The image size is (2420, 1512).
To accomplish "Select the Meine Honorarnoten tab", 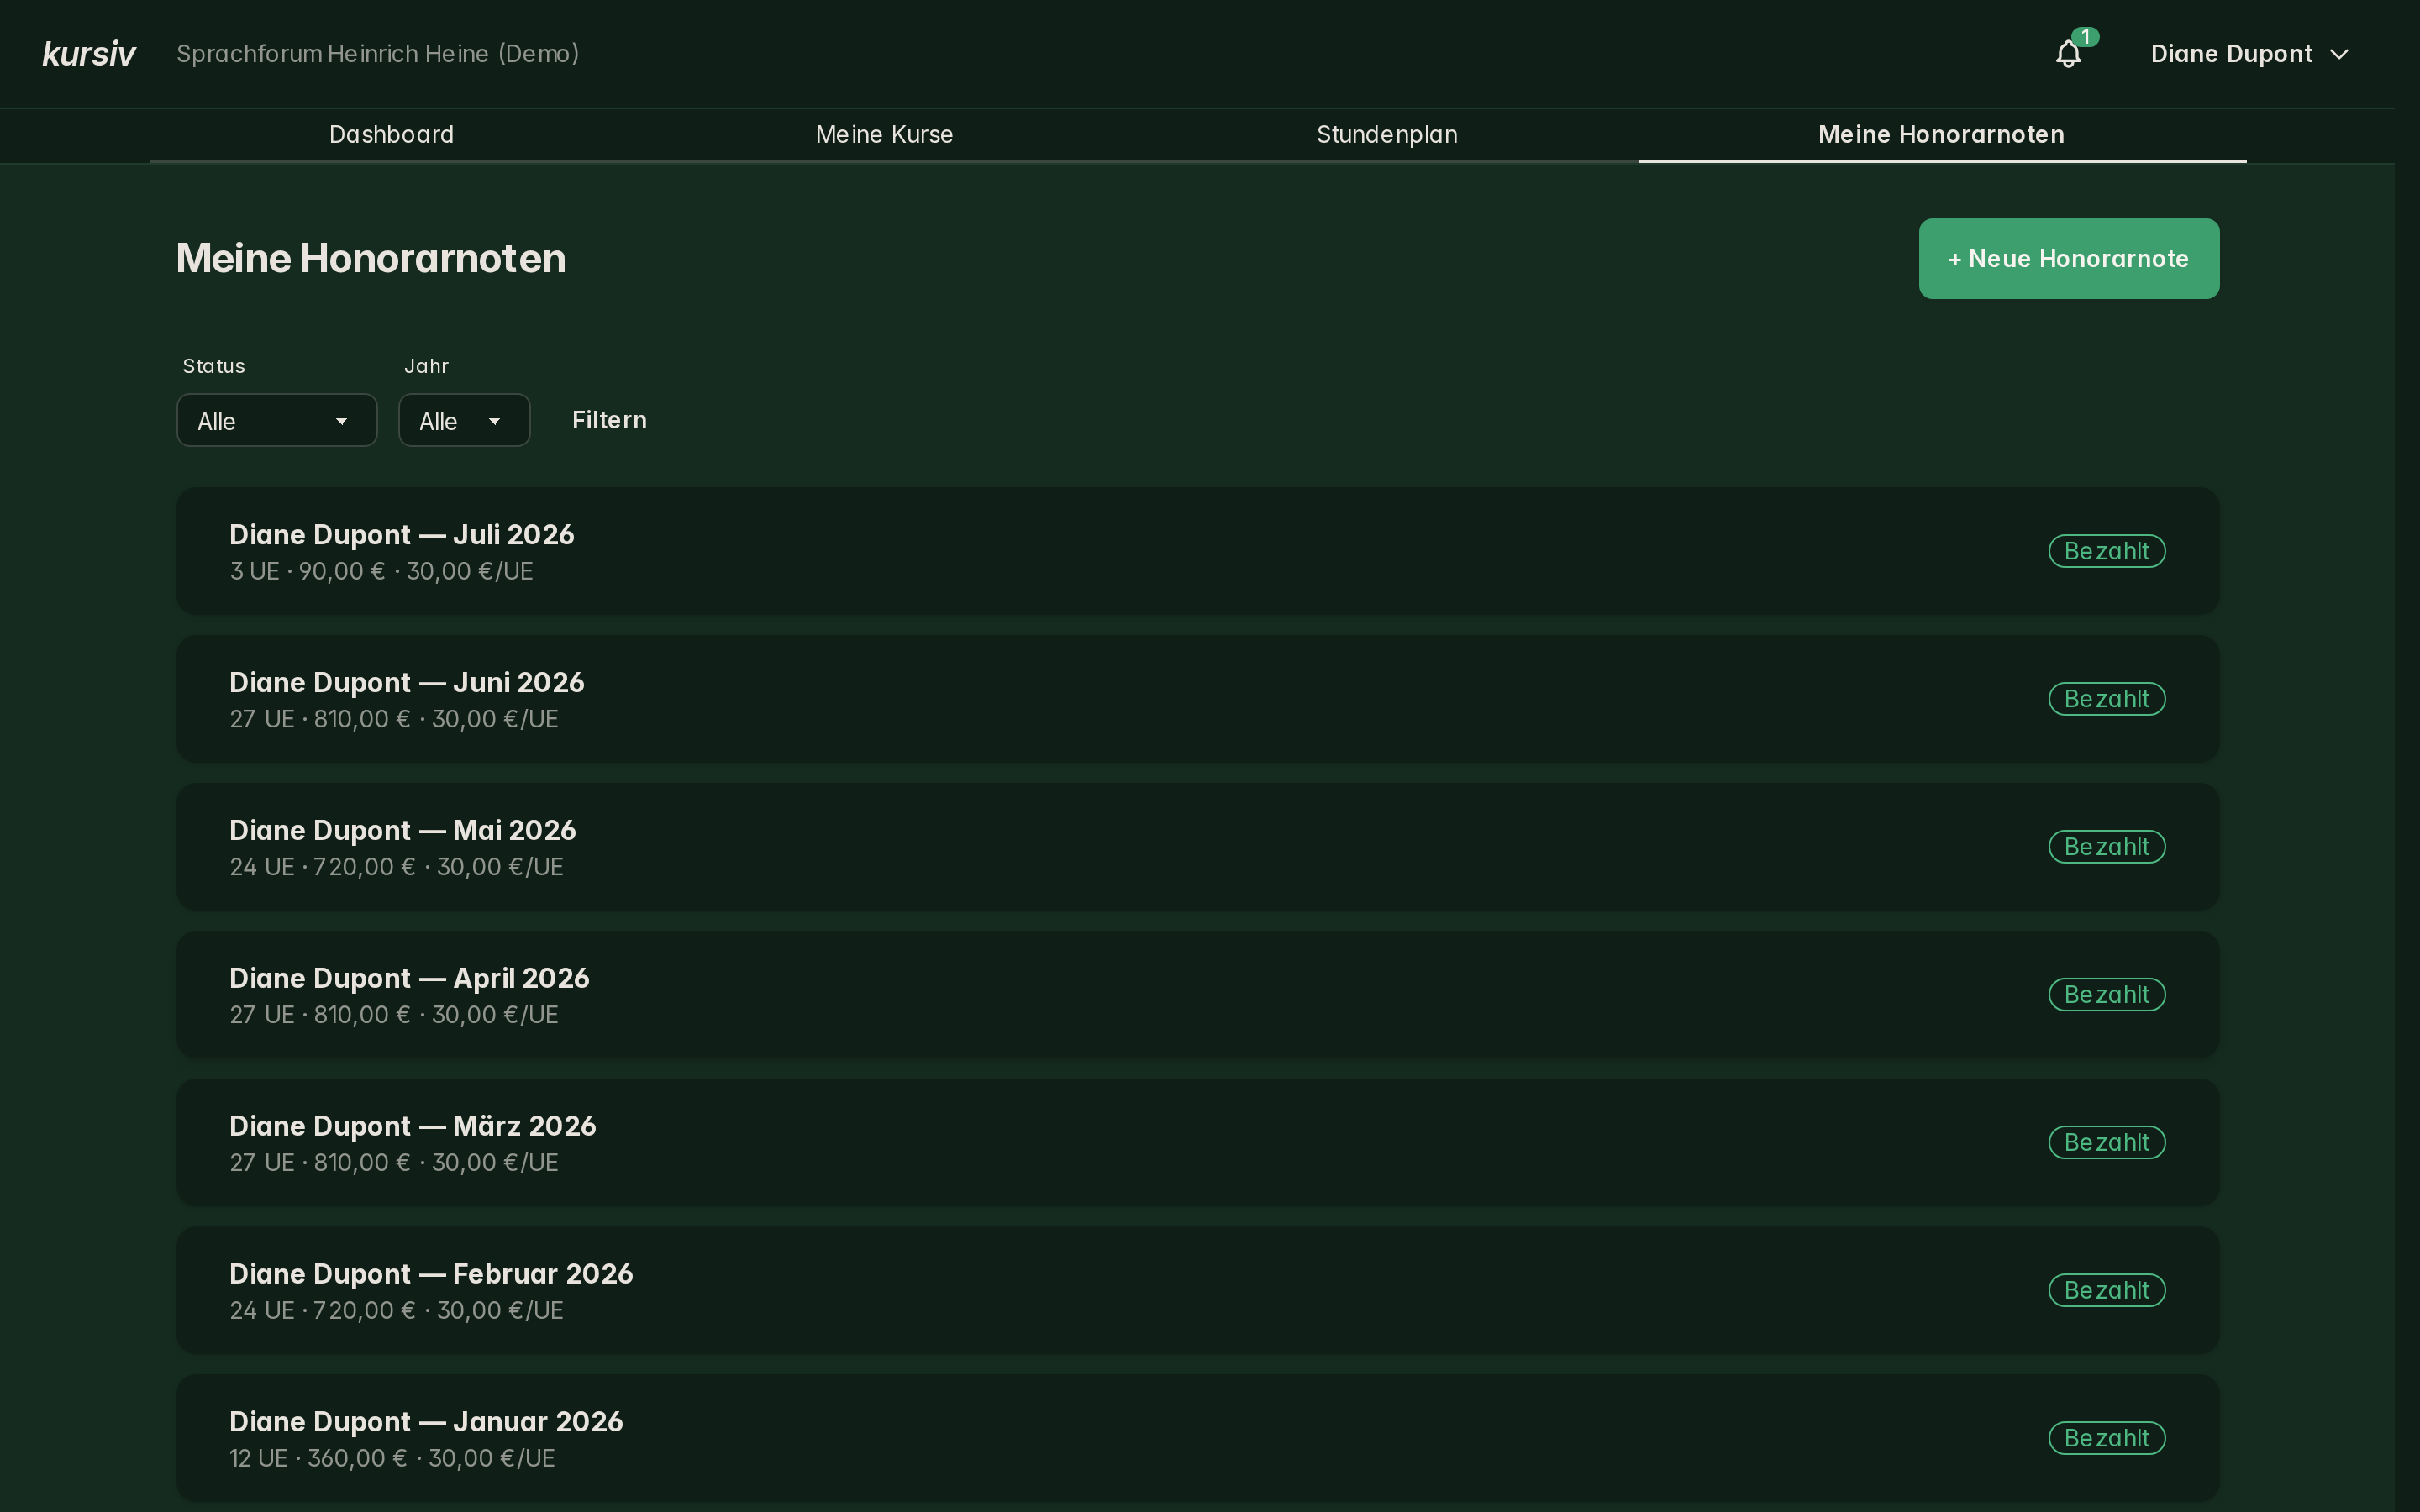I will coord(1942,135).
